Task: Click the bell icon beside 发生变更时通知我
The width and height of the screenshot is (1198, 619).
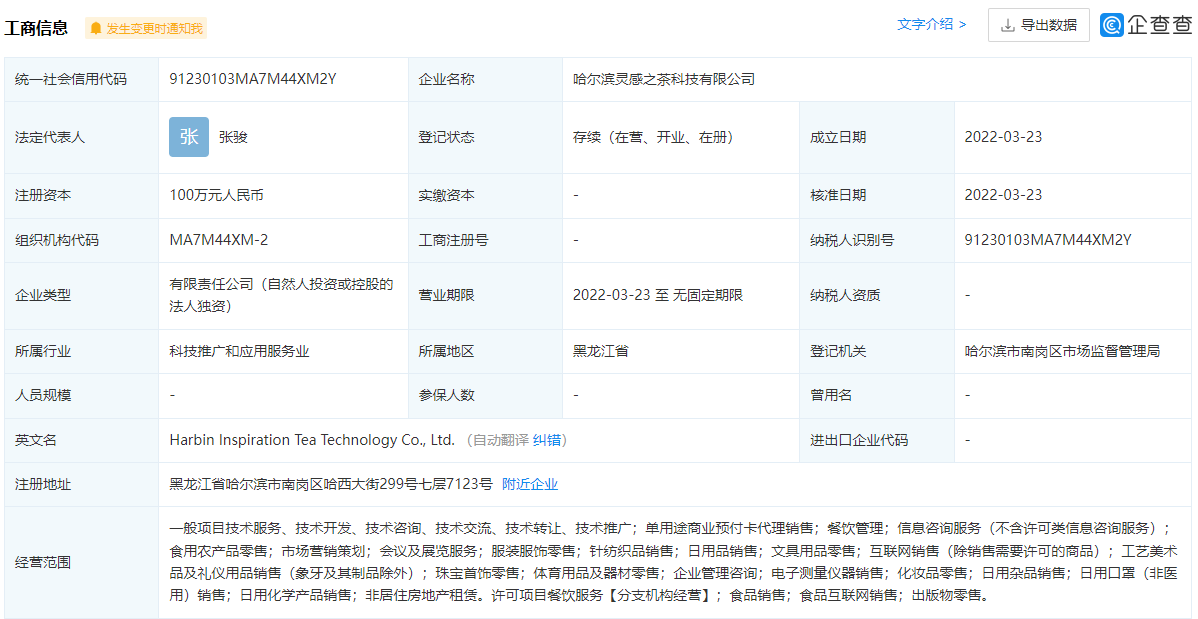Action: click(96, 29)
